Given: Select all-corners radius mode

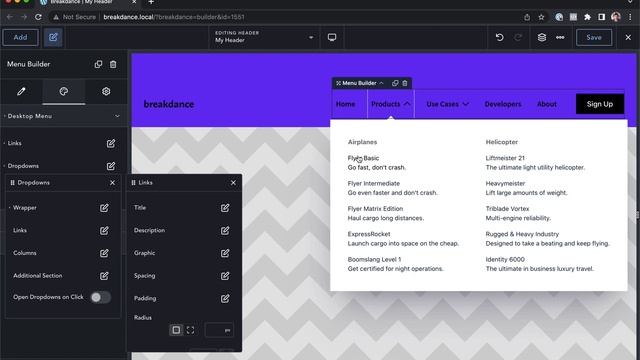Looking at the screenshot, I should point(176,330).
